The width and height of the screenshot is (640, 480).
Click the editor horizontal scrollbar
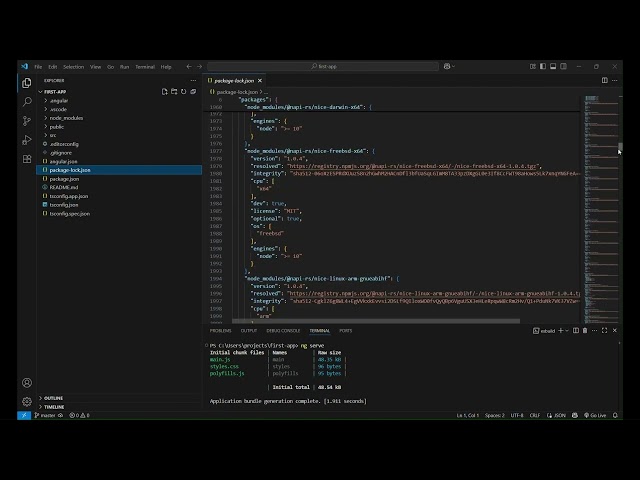pos(376,321)
